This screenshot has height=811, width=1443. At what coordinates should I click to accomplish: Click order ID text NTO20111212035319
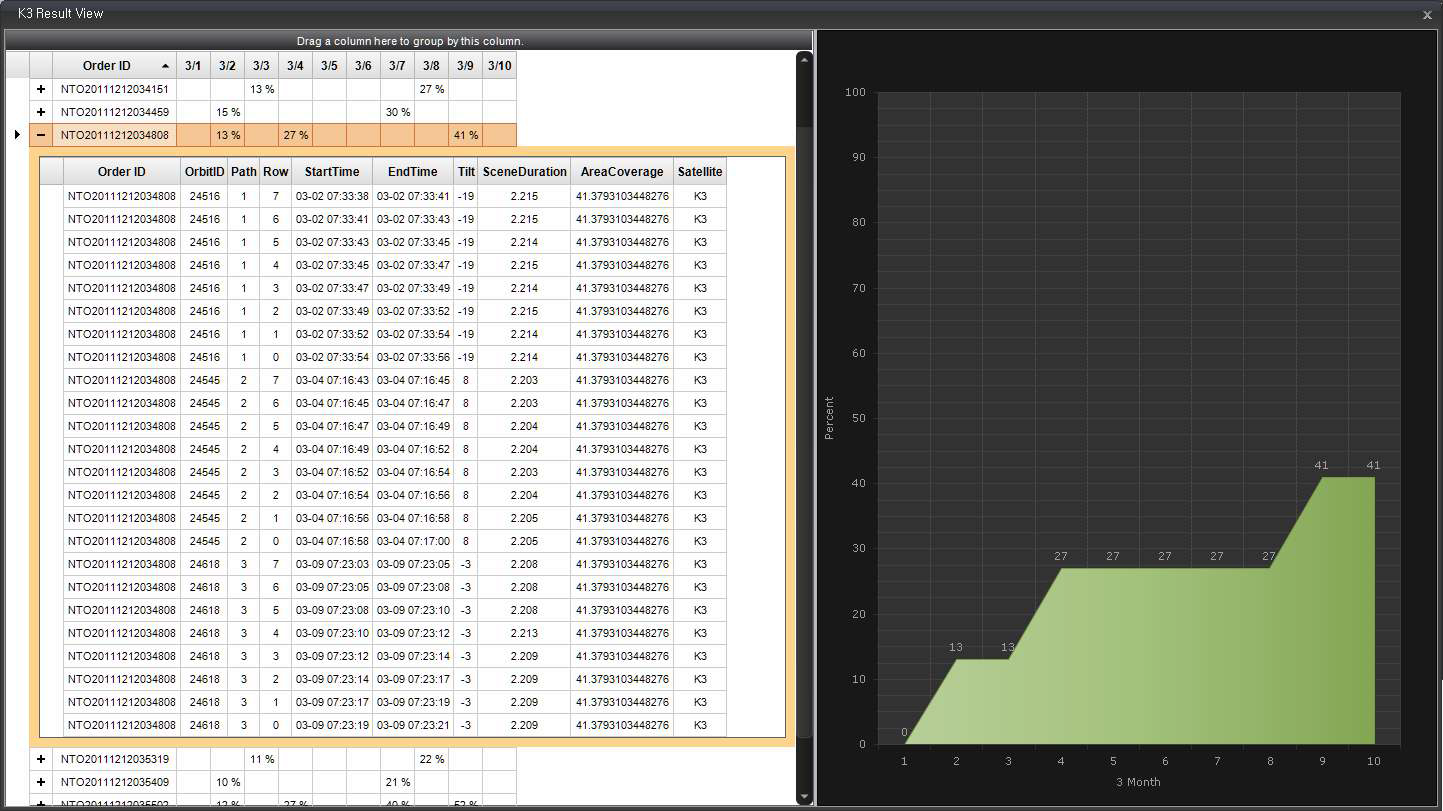click(115, 759)
